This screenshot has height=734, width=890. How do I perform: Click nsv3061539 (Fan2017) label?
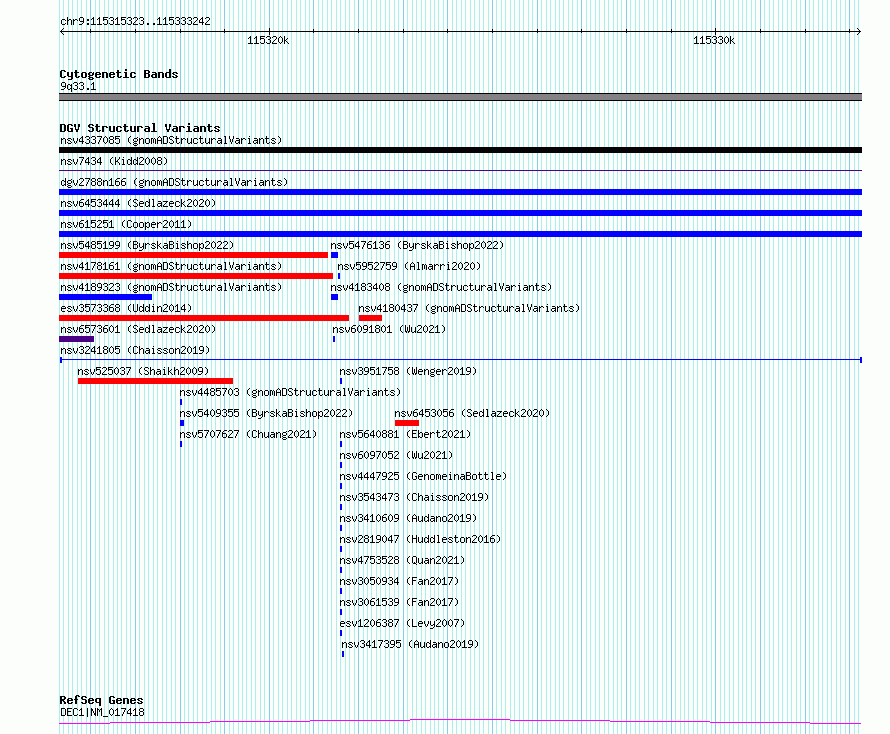[x=399, y=602]
